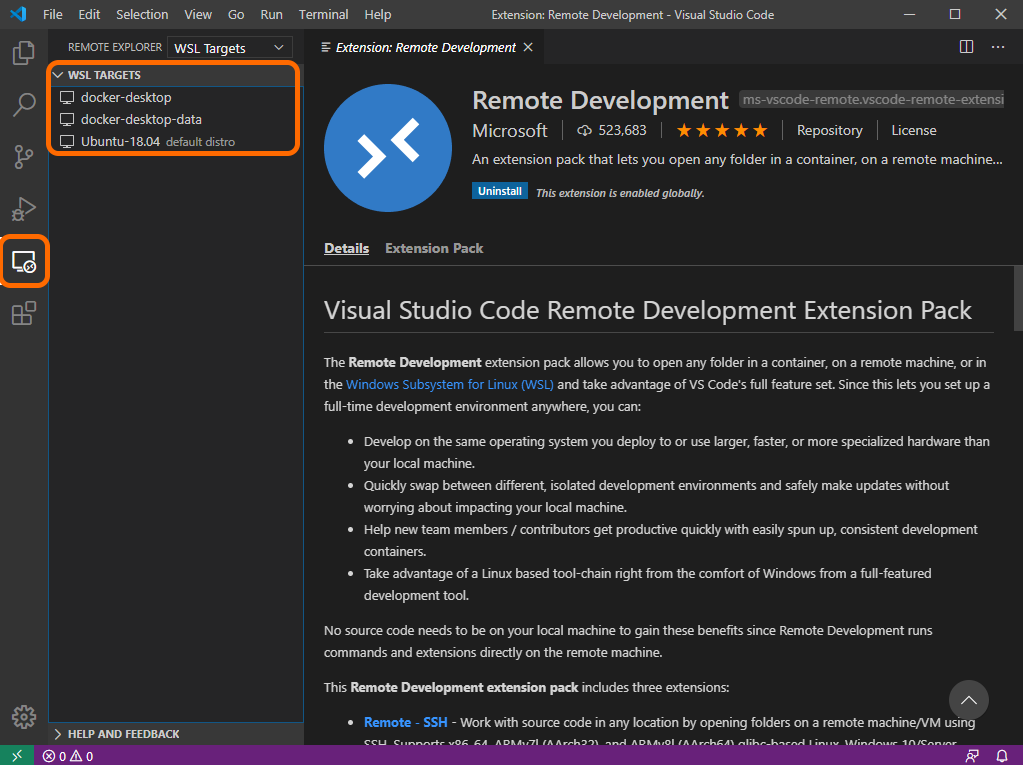1023x765 pixels.
Task: Open the Windows Subsystem for Linux link
Action: tap(450, 384)
